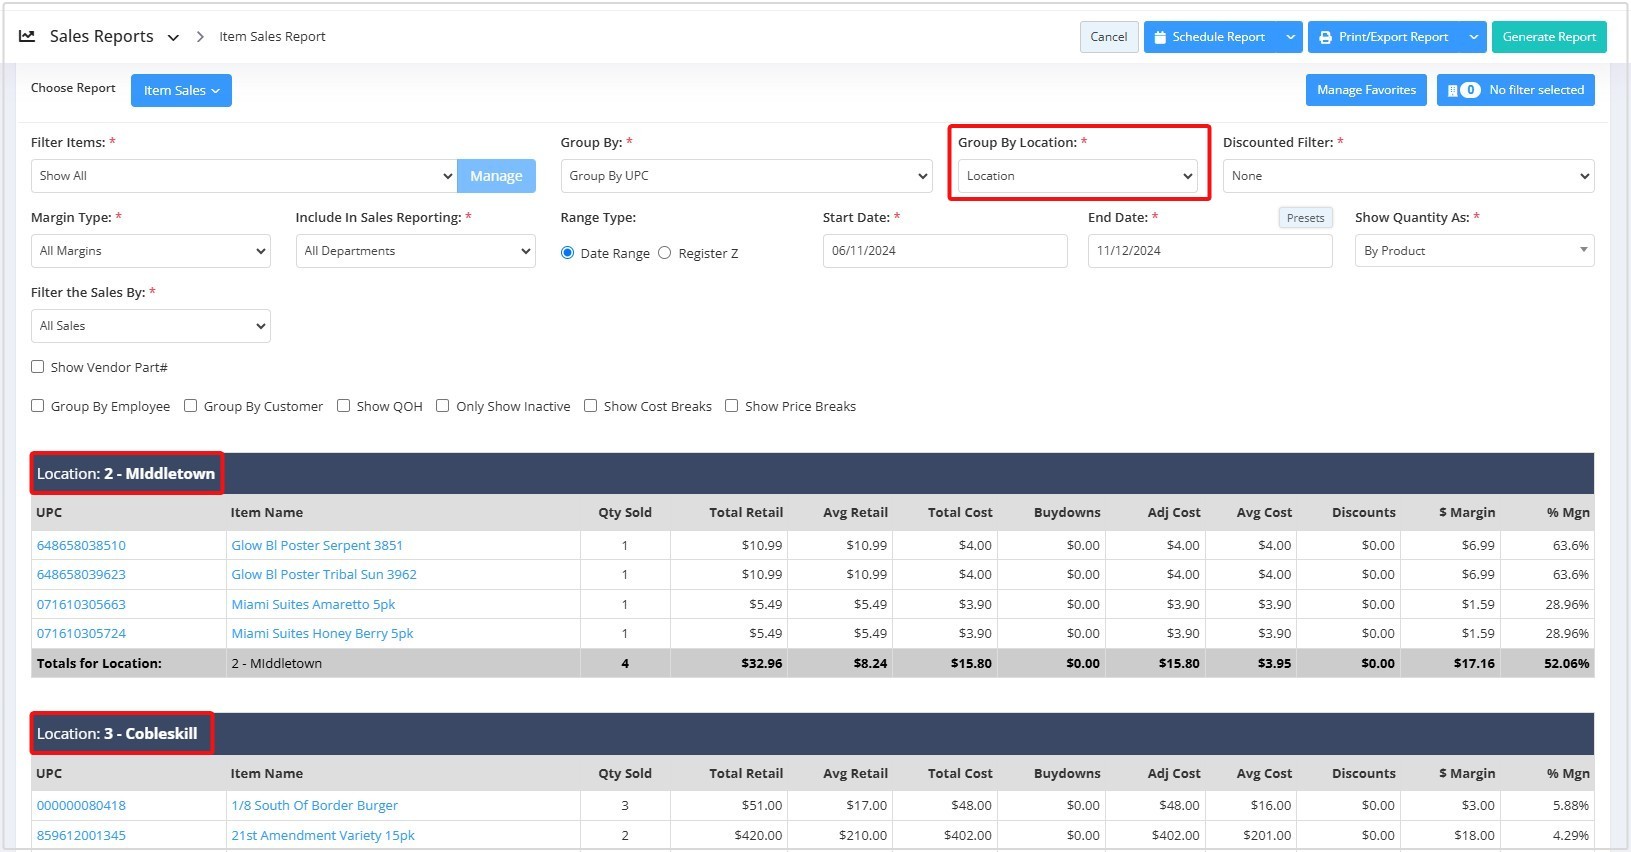Open 1/8 South Of Border Burger item
This screenshot has height=852, width=1631.
[314, 806]
